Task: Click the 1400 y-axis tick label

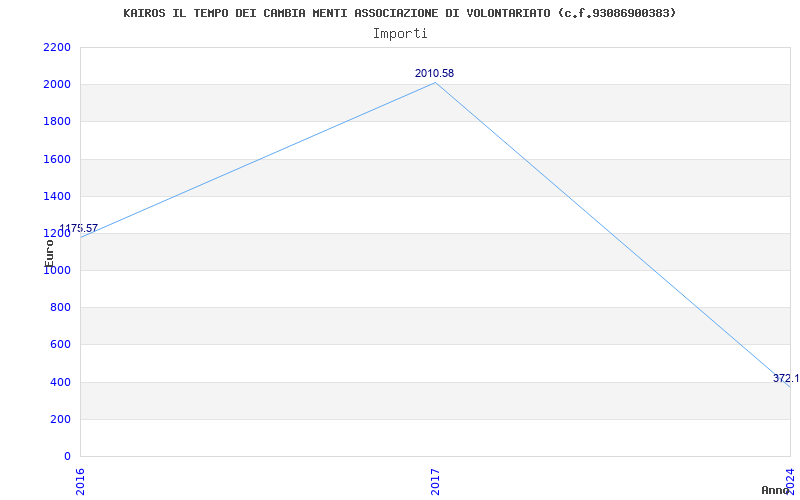Action: [57, 196]
